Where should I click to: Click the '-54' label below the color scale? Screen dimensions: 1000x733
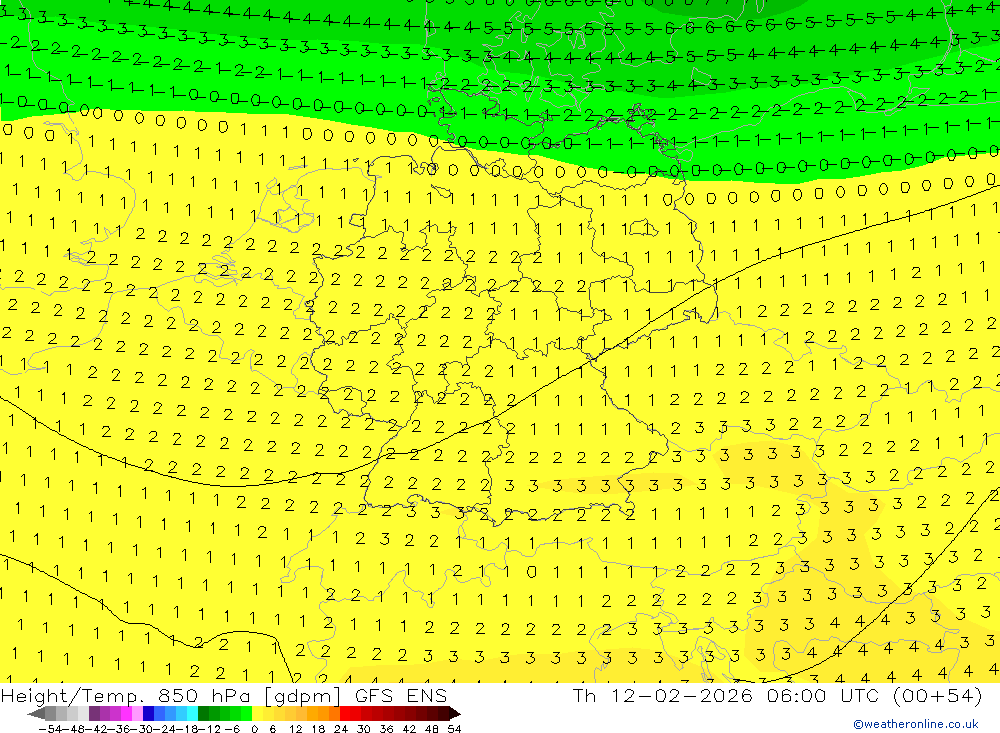tap(50, 729)
